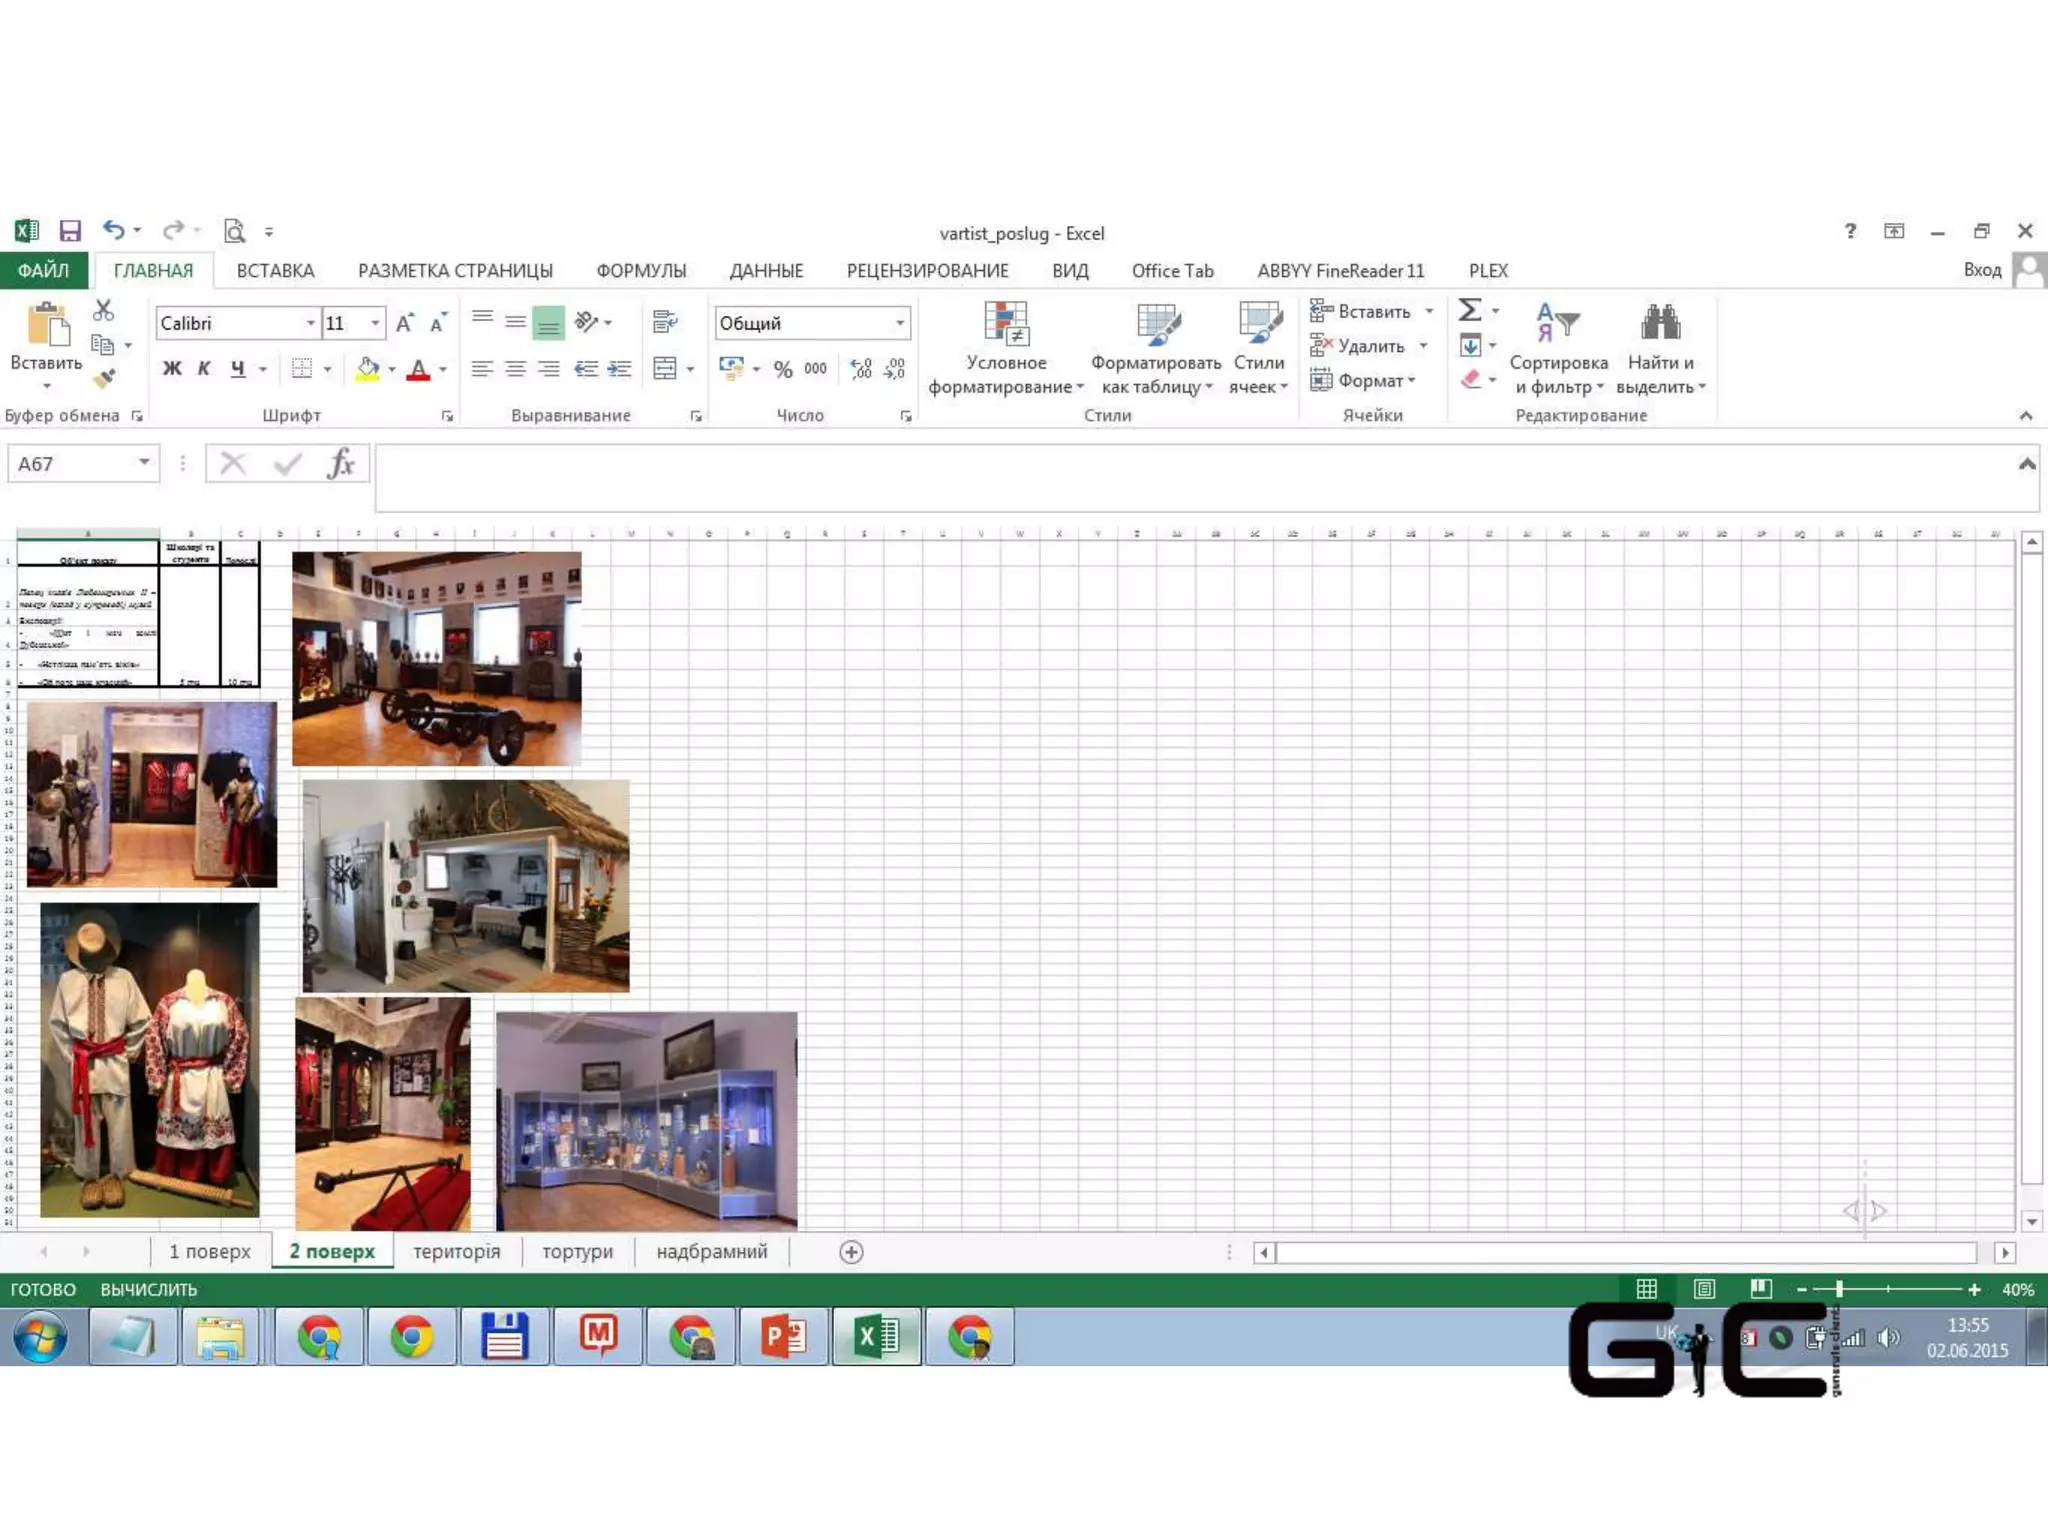The image size is (2048, 1536).
Task: Click the Conditional Formatting icon
Action: tap(1005, 323)
